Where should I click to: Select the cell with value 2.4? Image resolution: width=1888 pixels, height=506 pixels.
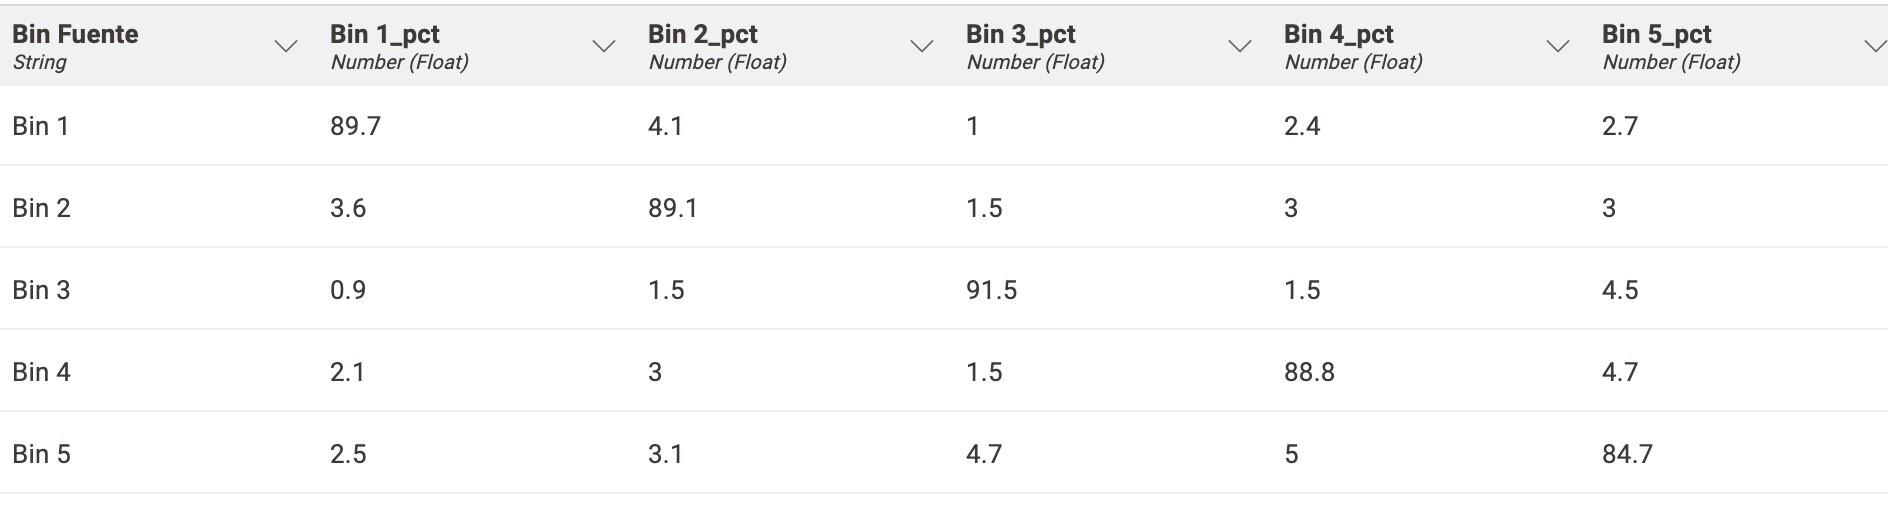coord(1431,126)
